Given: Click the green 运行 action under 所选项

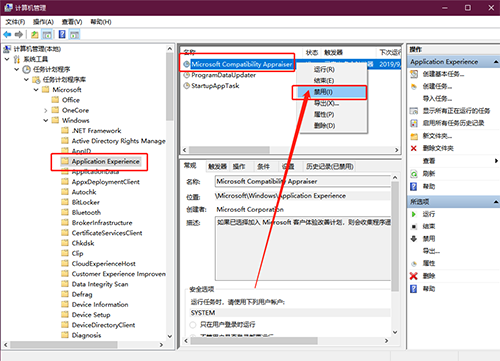Looking at the screenshot, I should point(429,214).
